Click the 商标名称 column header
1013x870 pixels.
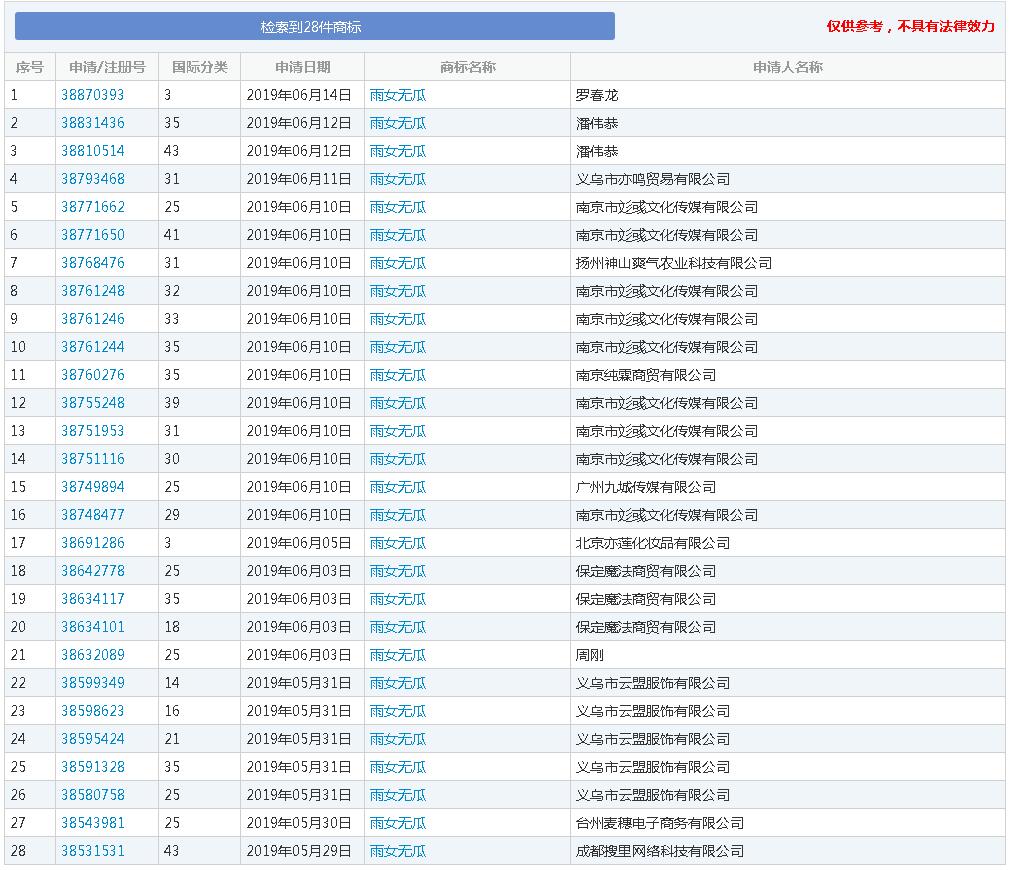467,67
